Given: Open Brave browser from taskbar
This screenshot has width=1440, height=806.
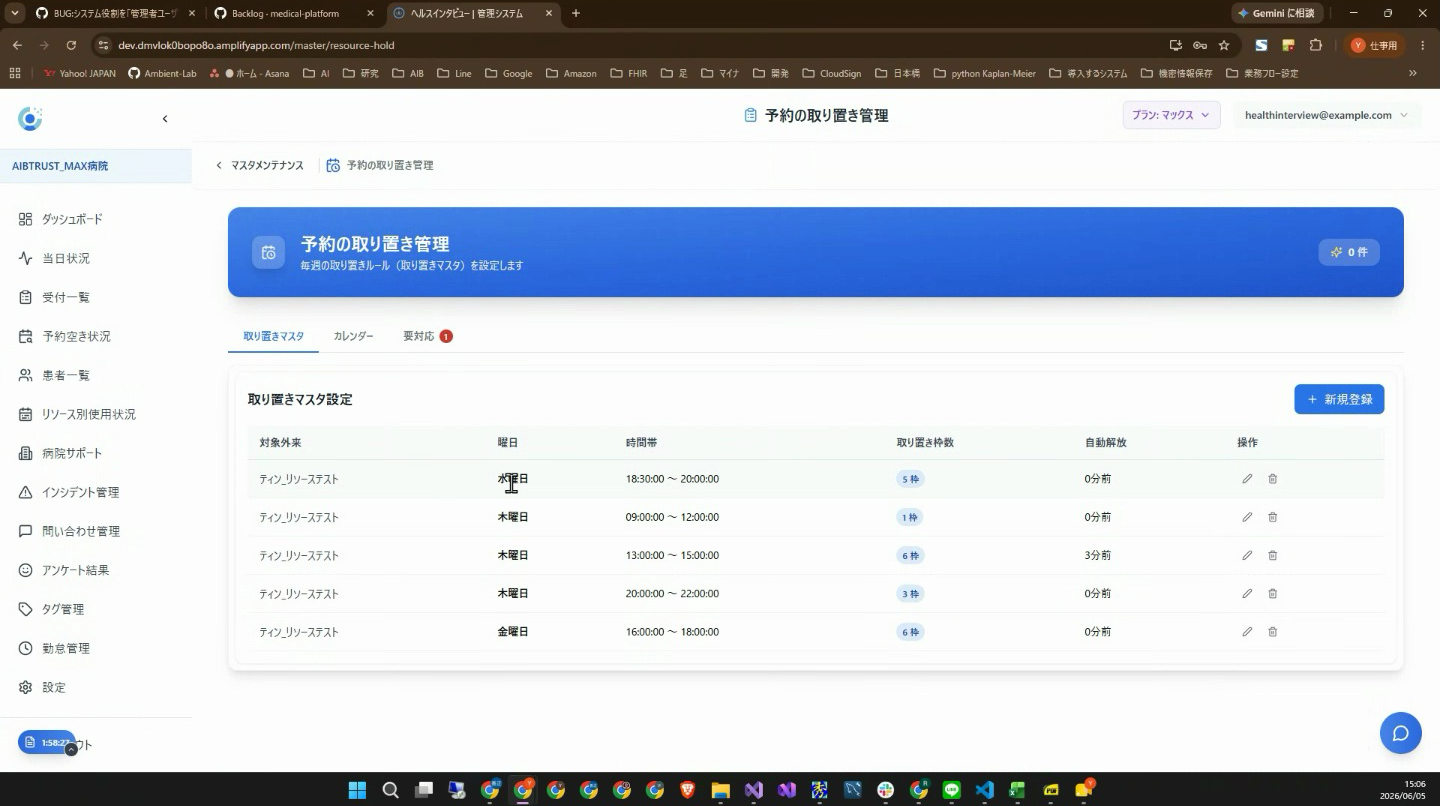Looking at the screenshot, I should 687,790.
